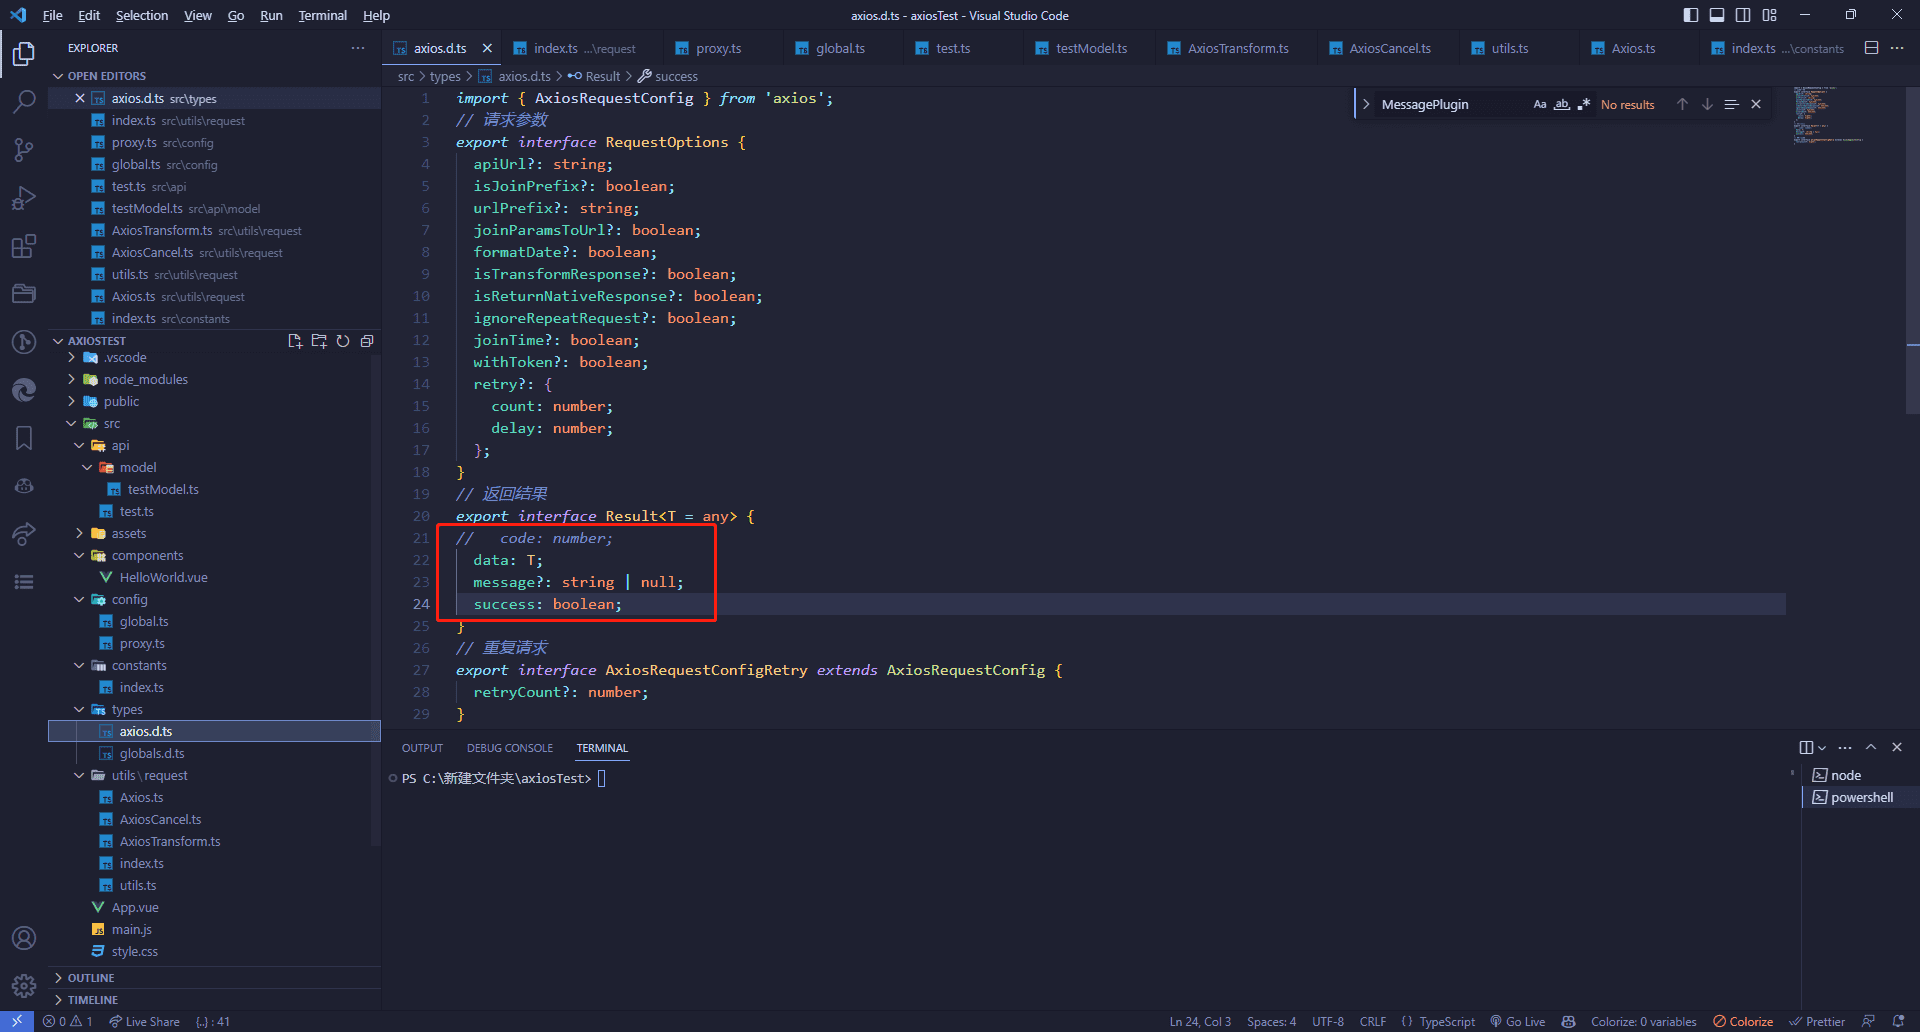The height and width of the screenshot is (1032, 1920).
Task: Open the Run and Debug view
Action: [x=24, y=198]
